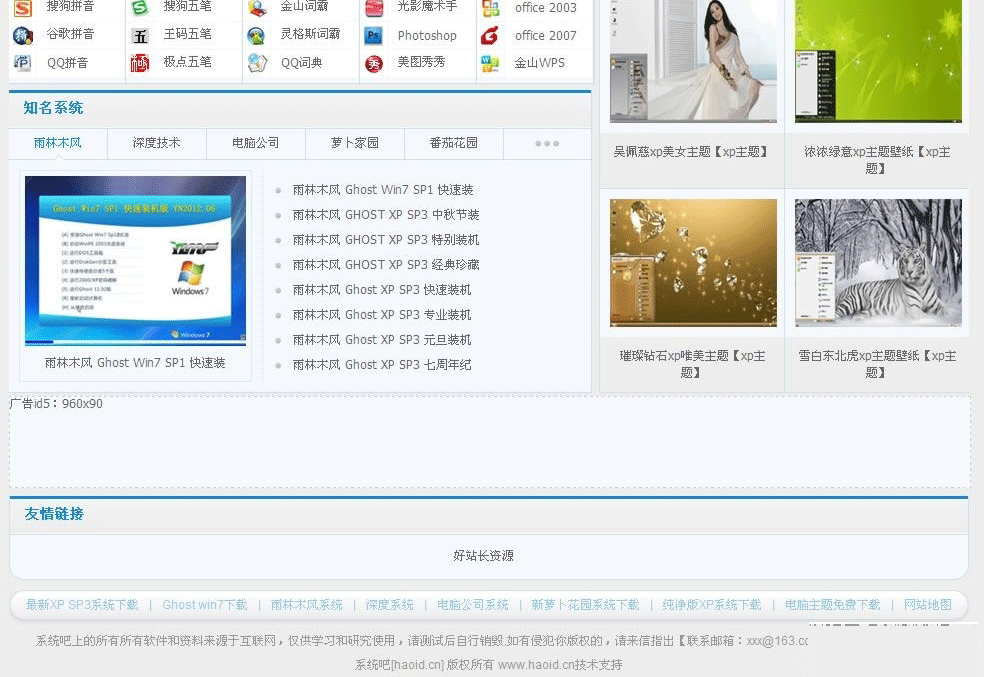The width and height of the screenshot is (984, 677).
Task: Click the office 2007 red icon
Action: [x=490, y=36]
